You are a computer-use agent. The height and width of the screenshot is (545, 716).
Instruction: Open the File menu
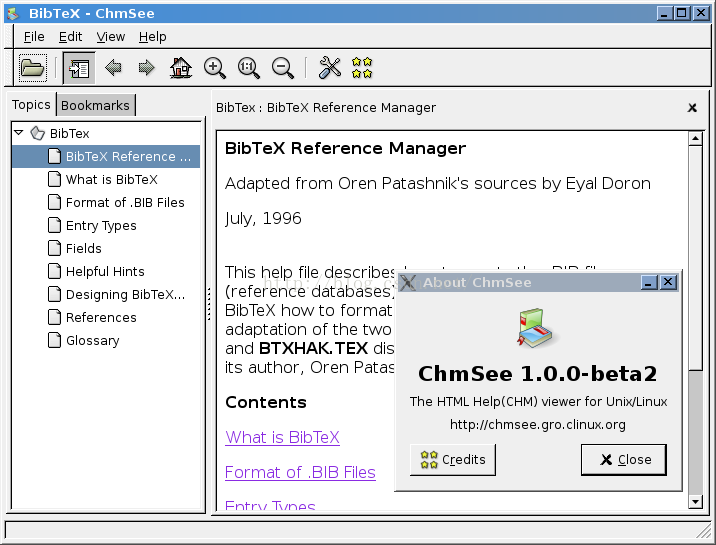34,37
